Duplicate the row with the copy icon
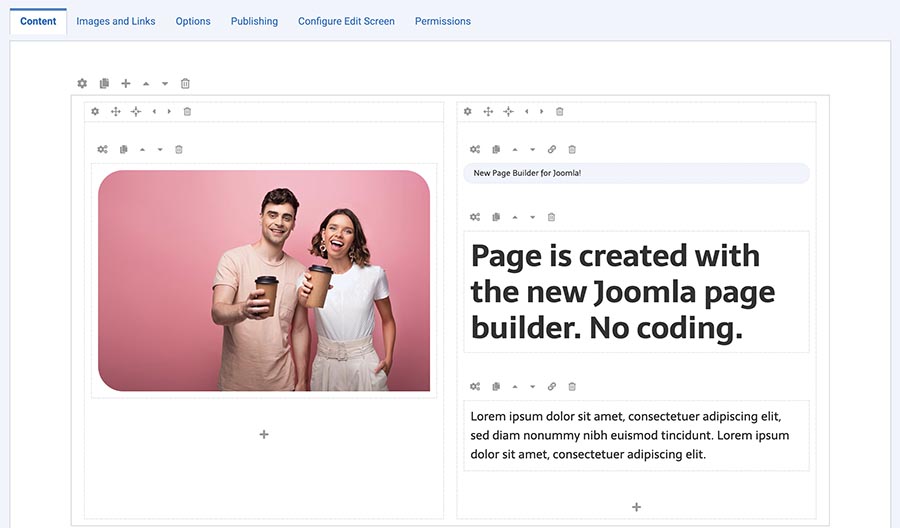The image size is (900, 528). [104, 83]
